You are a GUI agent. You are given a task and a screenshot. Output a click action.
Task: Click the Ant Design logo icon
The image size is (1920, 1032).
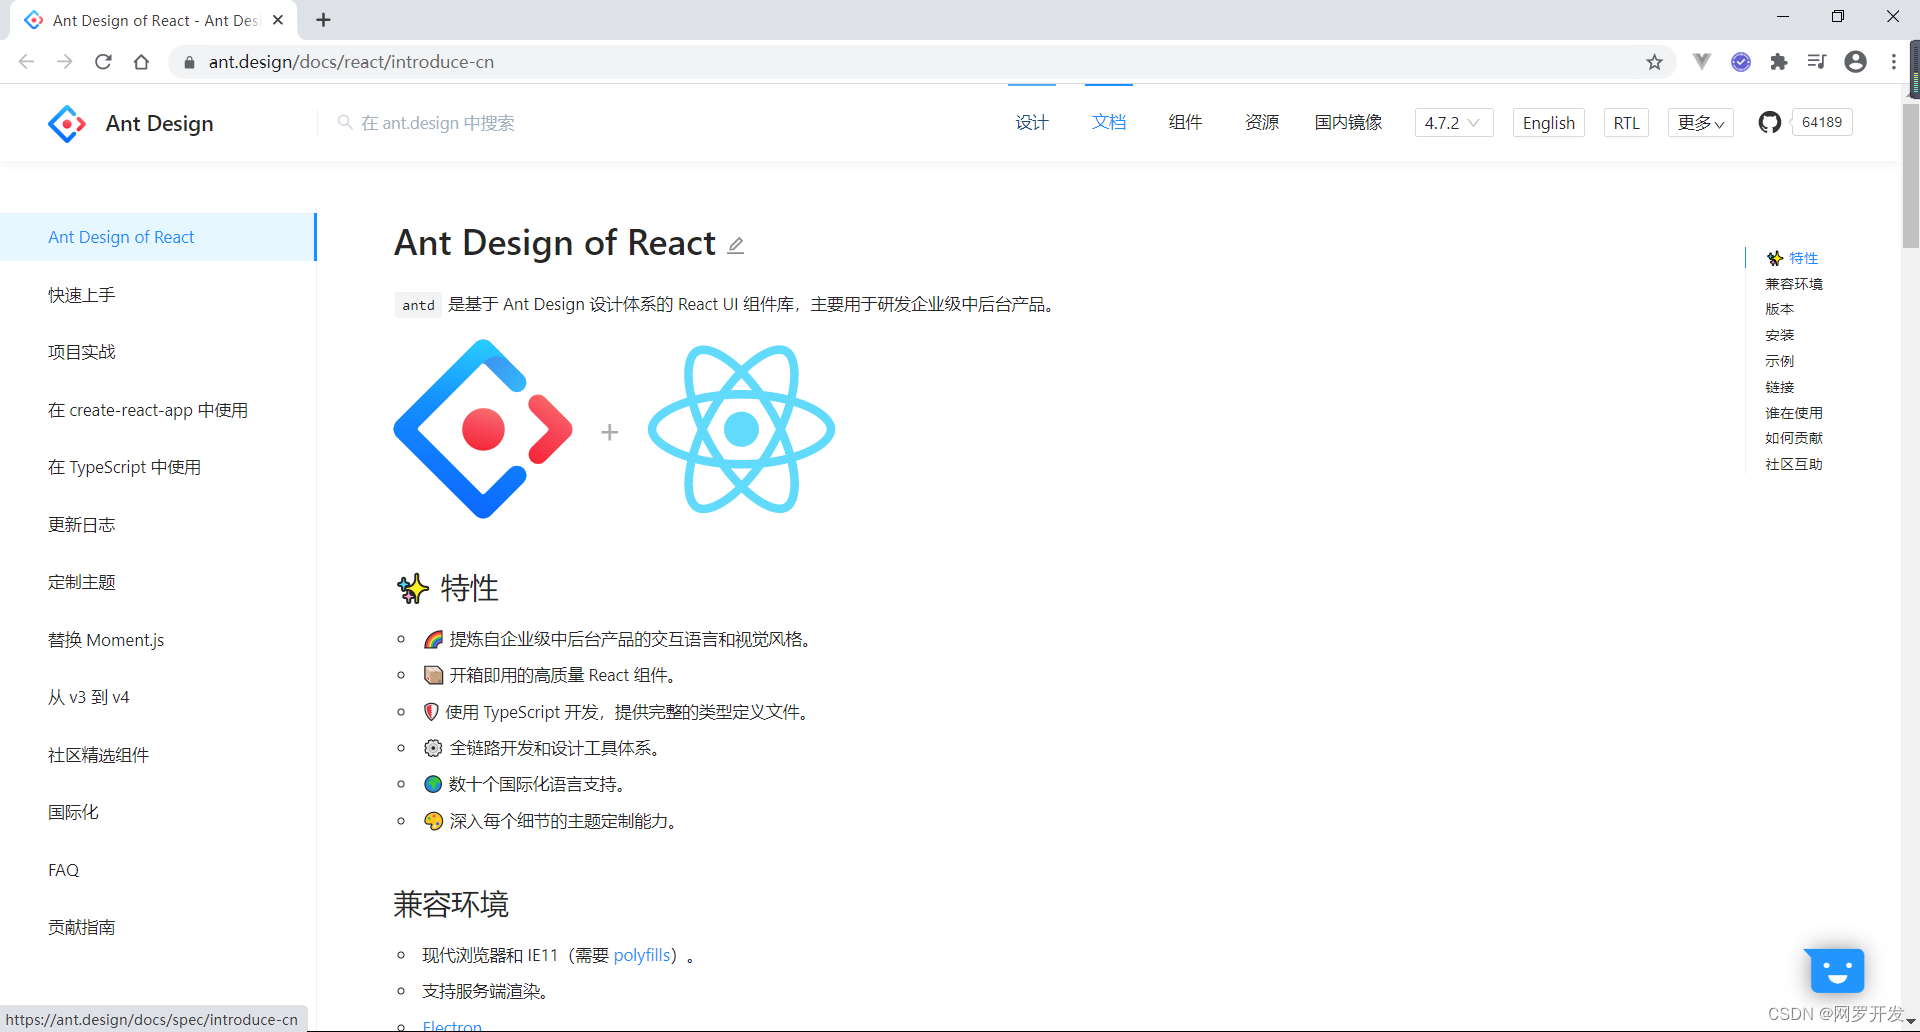click(67, 123)
